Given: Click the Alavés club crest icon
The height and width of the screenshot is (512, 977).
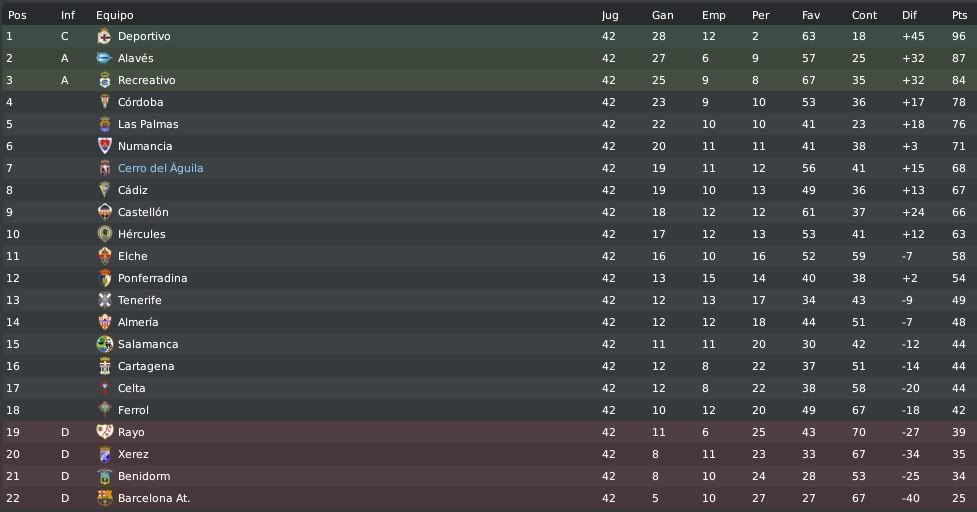Looking at the screenshot, I should tap(104, 58).
